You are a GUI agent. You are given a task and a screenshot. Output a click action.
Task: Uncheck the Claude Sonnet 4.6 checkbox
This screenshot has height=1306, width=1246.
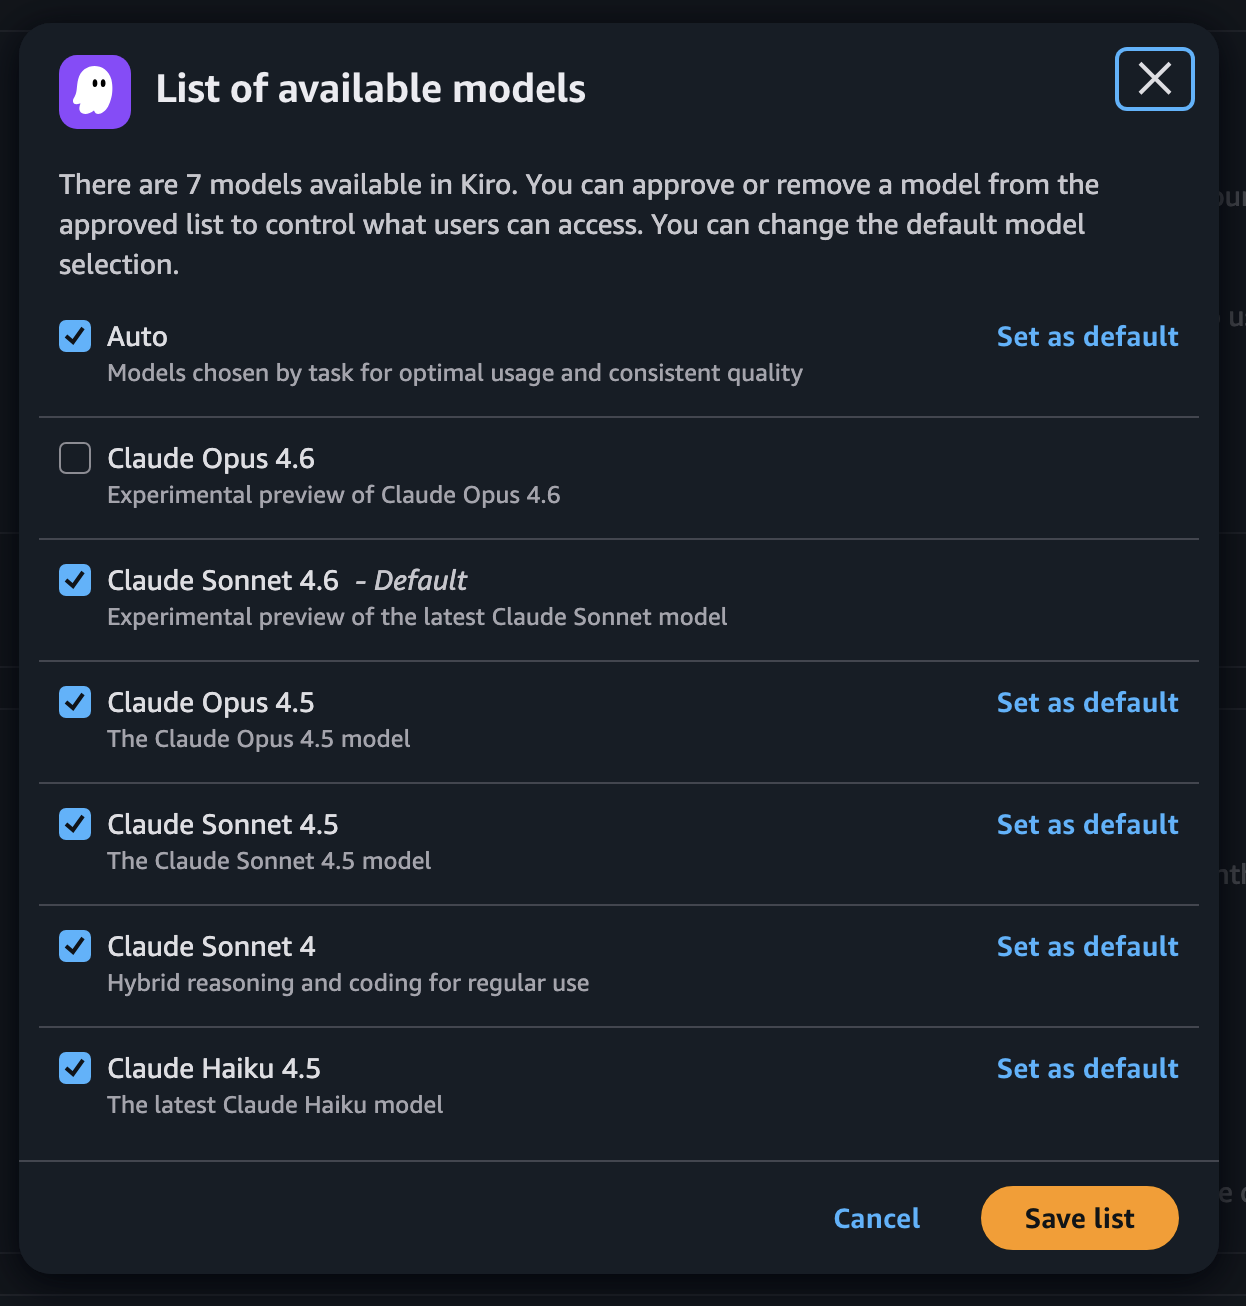74,580
